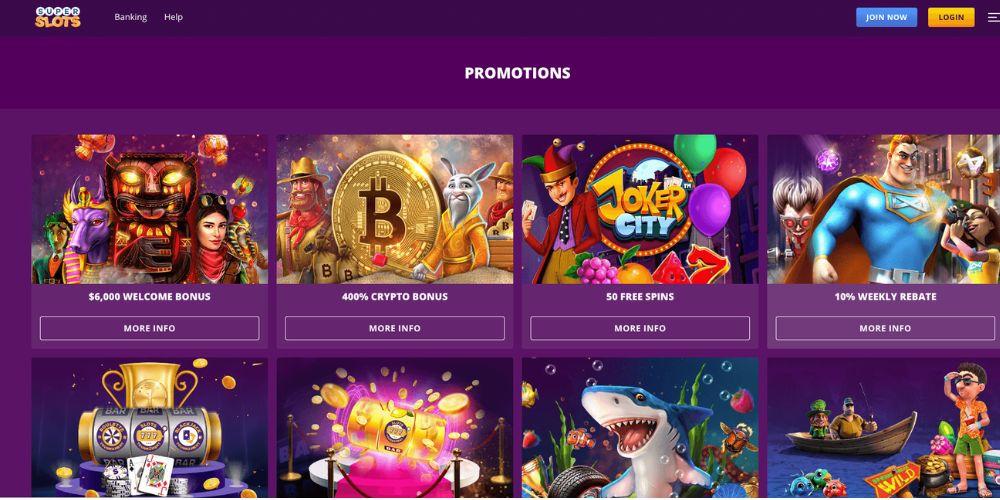Select the superhero weekly rebate image
Screen dimensions: 1000x500
pyautogui.click(x=883, y=209)
